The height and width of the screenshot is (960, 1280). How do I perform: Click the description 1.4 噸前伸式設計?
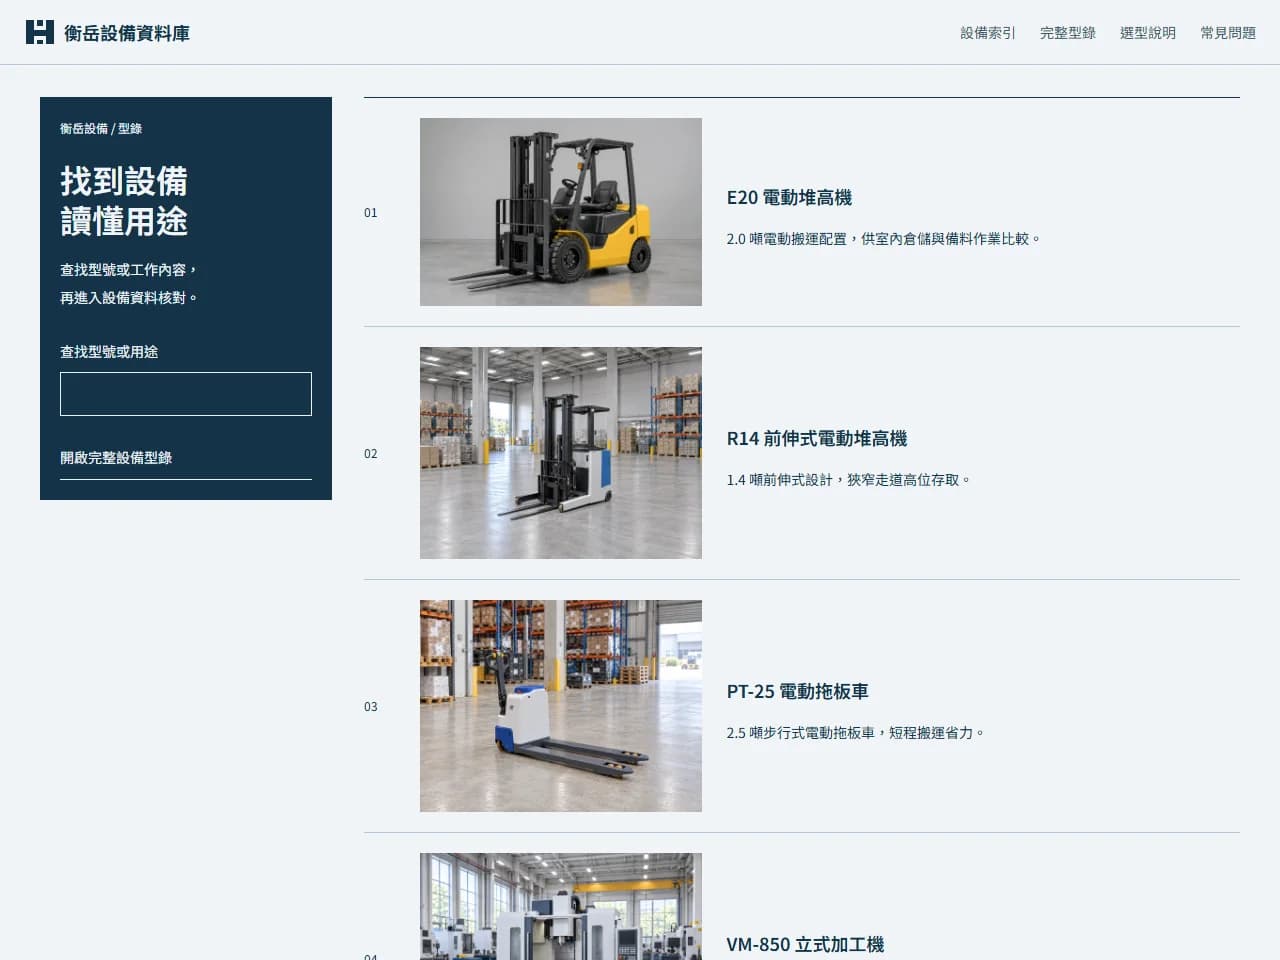849,480
